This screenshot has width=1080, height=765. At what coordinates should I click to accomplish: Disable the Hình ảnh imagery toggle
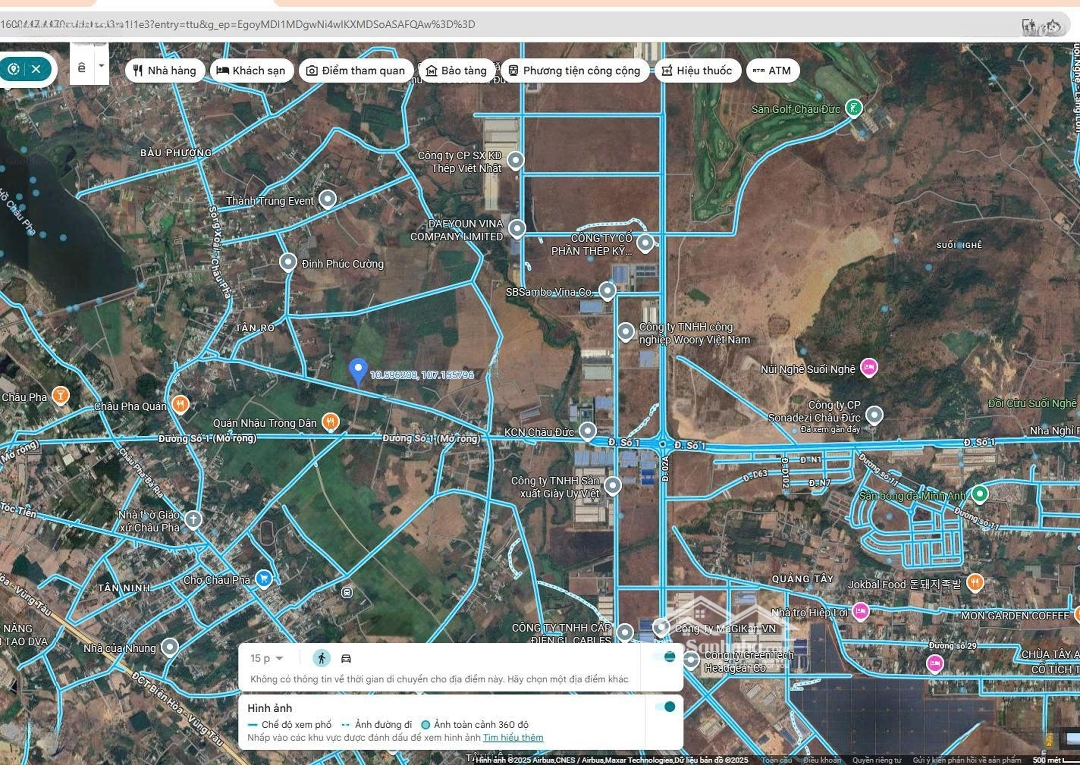664,707
